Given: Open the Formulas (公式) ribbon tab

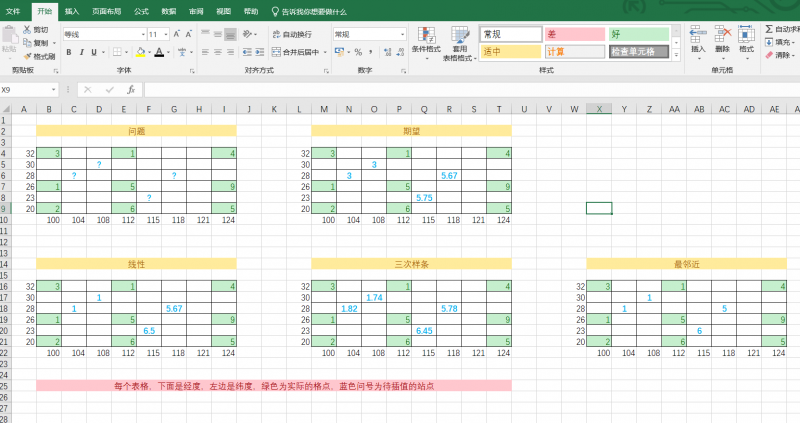Looking at the screenshot, I should (141, 11).
